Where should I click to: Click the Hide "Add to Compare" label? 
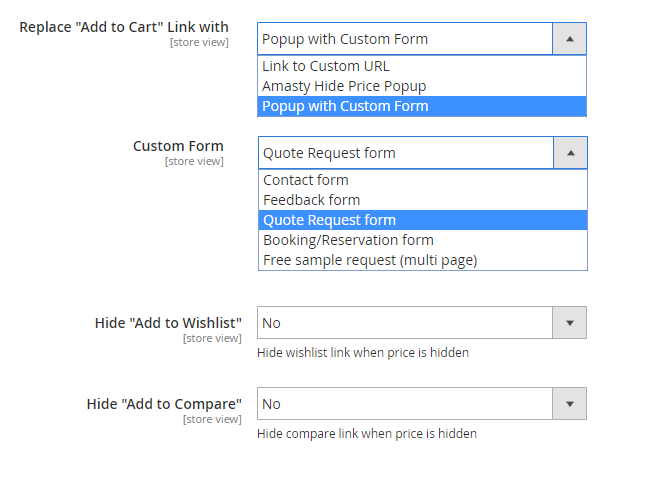(164, 404)
